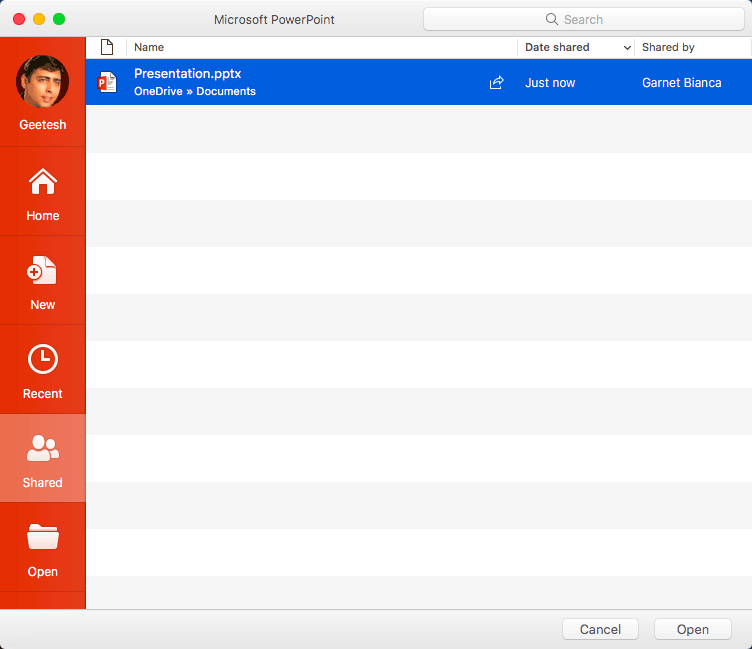752x649 pixels.
Task: Open the Recent files clock icon
Action: click(x=42, y=359)
